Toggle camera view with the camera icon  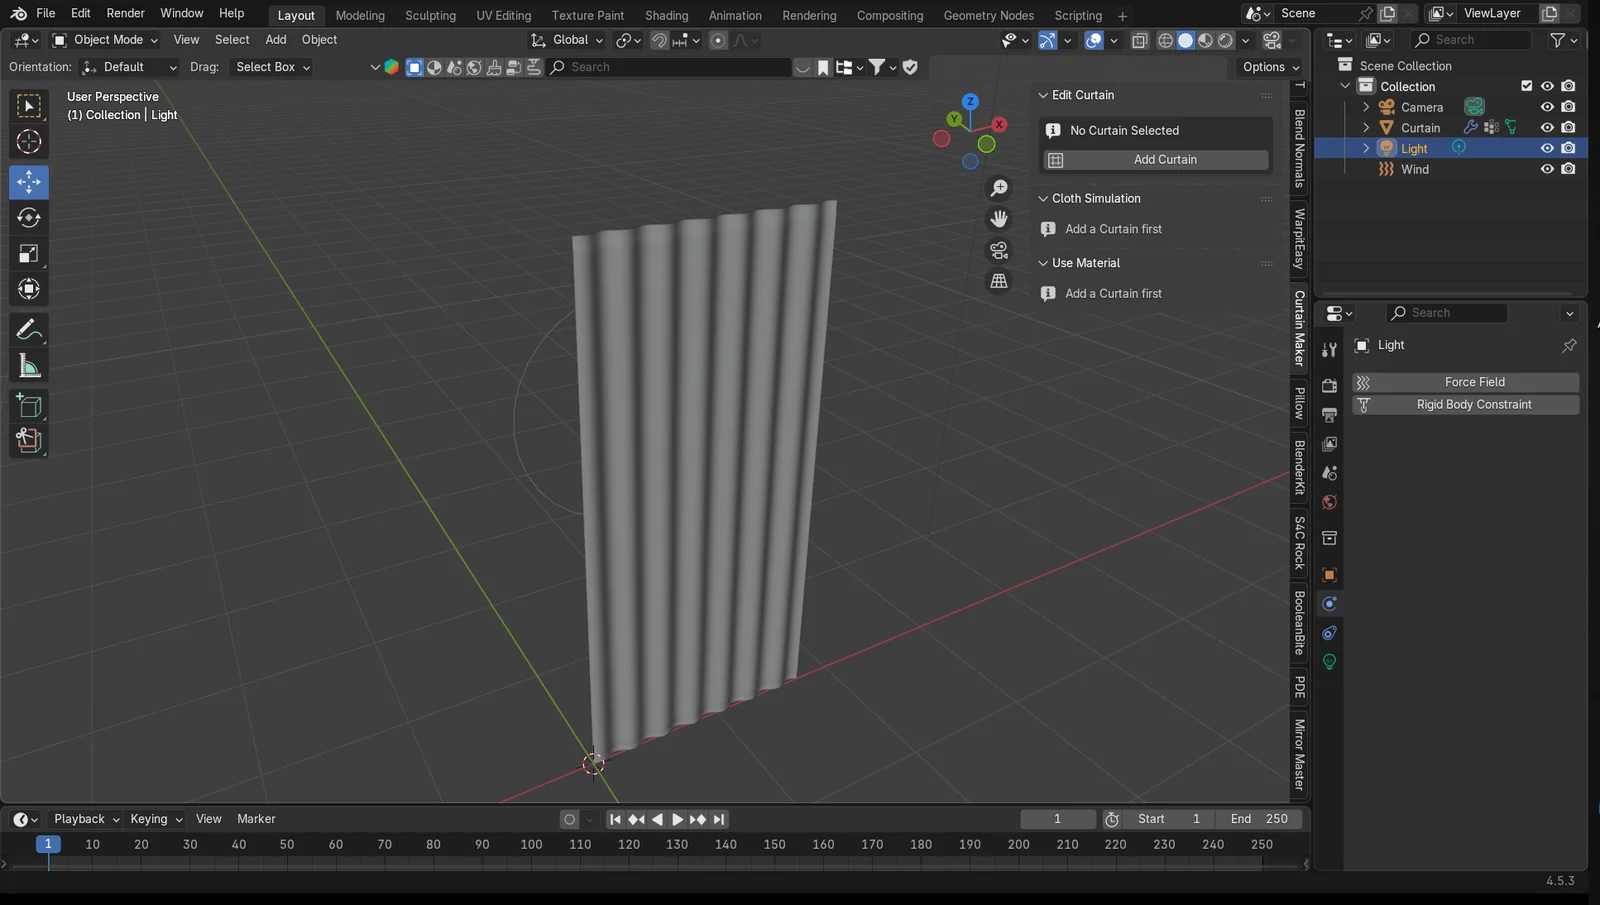(999, 250)
